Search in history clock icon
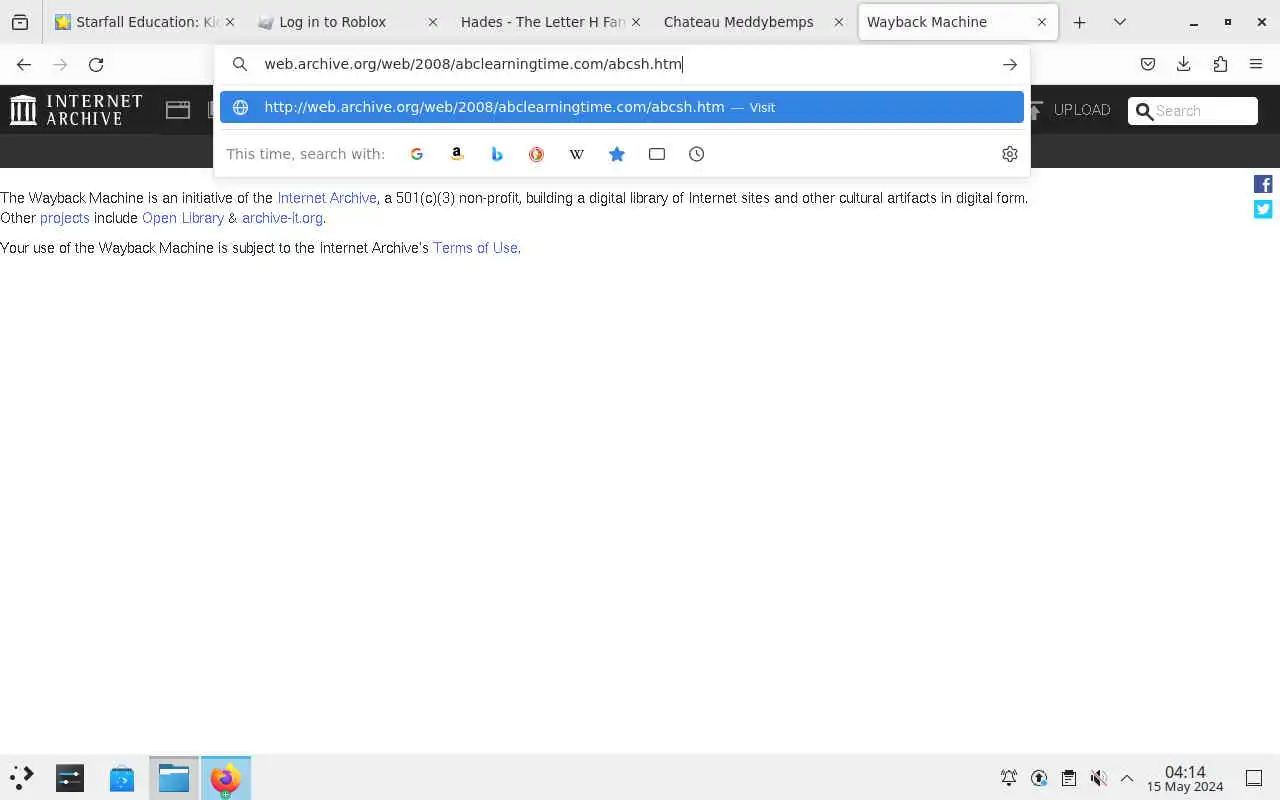The height and width of the screenshot is (800, 1280). [x=696, y=154]
